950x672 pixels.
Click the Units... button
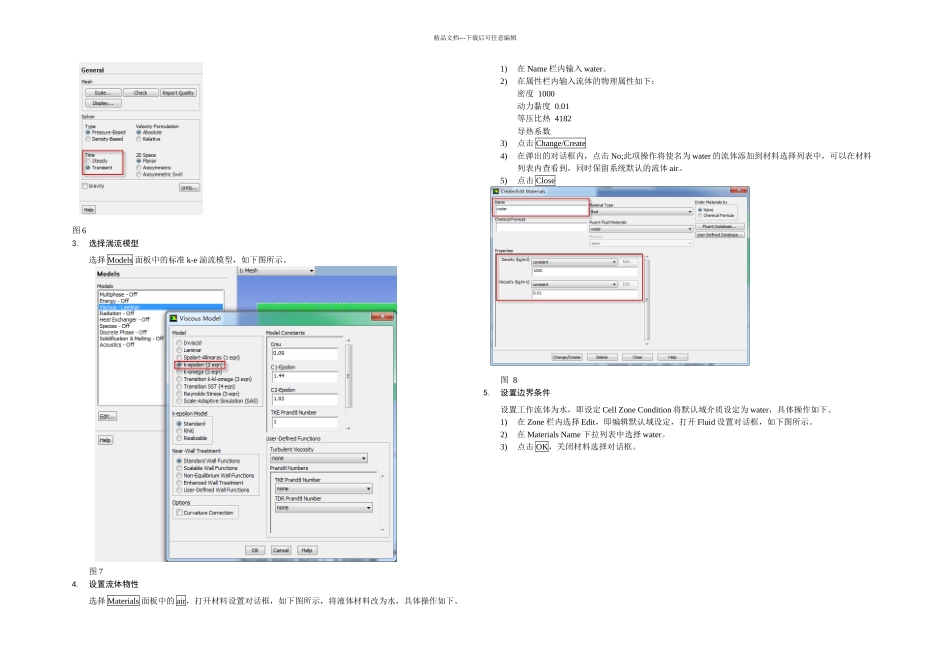click(189, 188)
